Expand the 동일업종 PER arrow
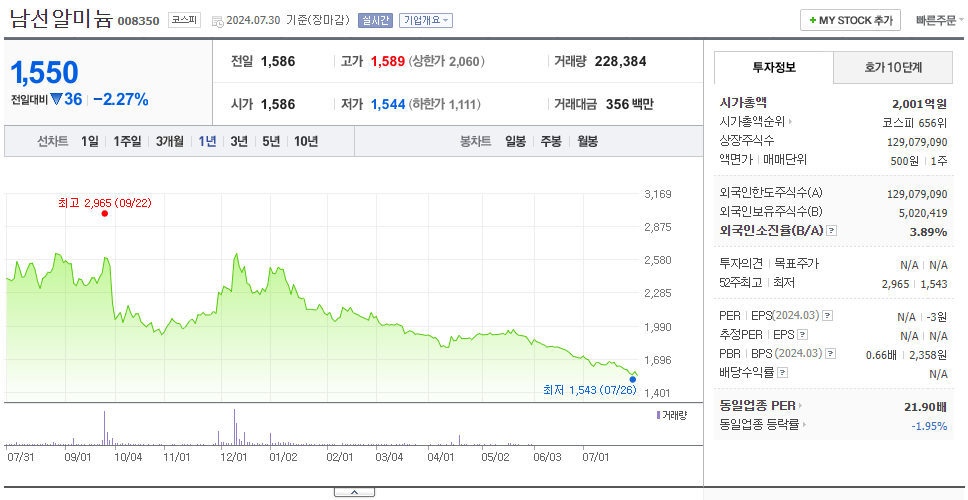Image resolution: width=968 pixels, height=500 pixels. [800, 406]
